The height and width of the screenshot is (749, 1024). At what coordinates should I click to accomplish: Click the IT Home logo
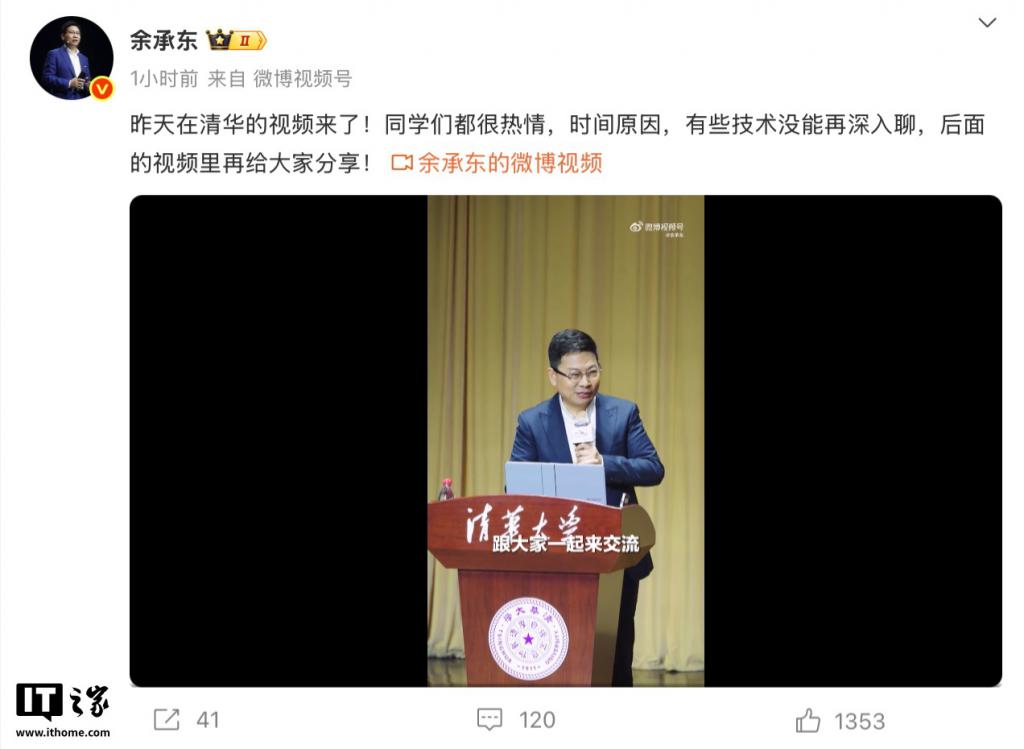pos(63,702)
